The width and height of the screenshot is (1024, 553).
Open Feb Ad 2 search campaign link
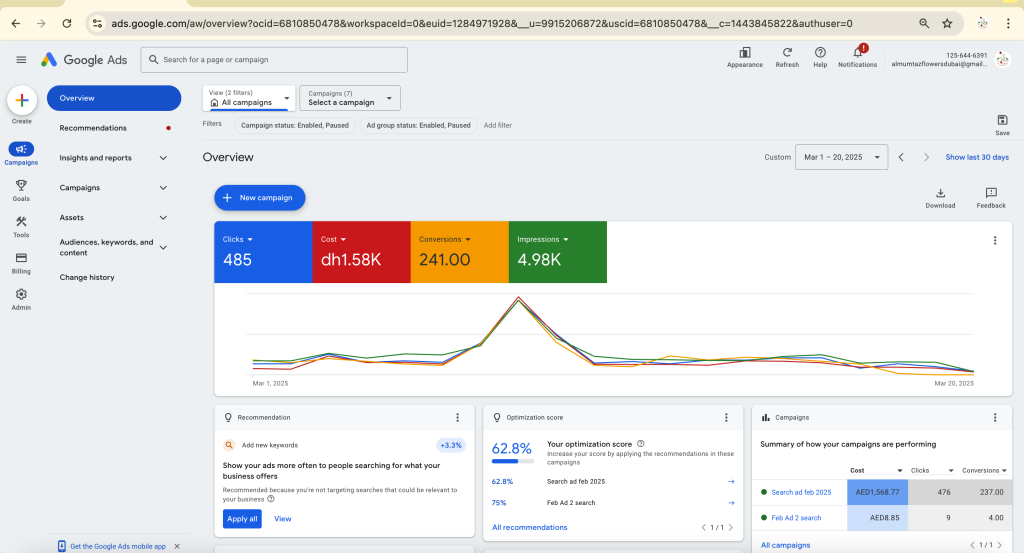point(796,518)
